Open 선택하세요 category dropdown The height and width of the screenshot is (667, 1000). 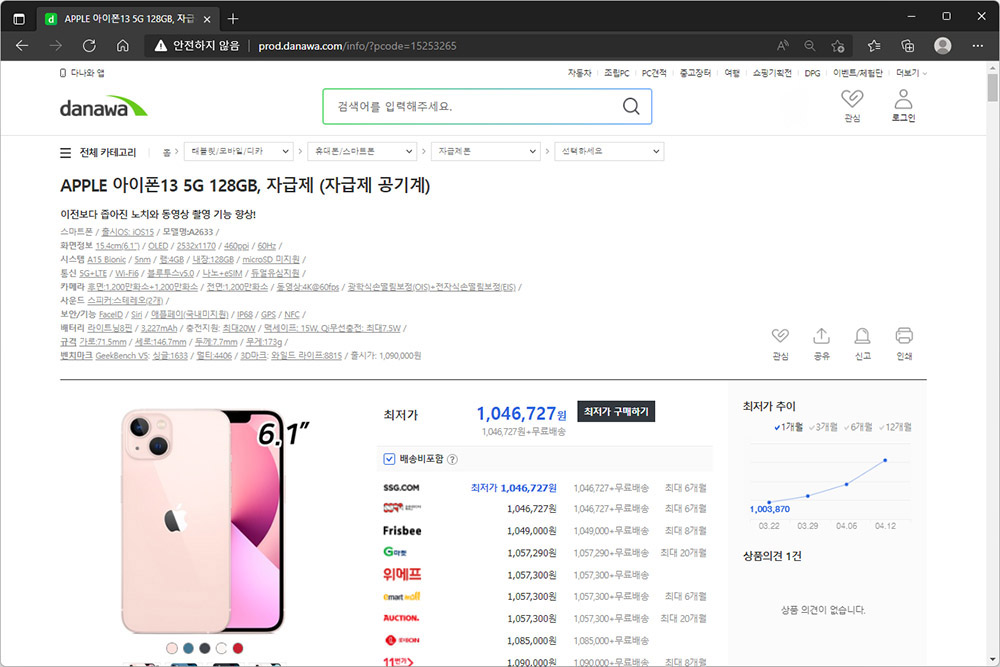609,151
